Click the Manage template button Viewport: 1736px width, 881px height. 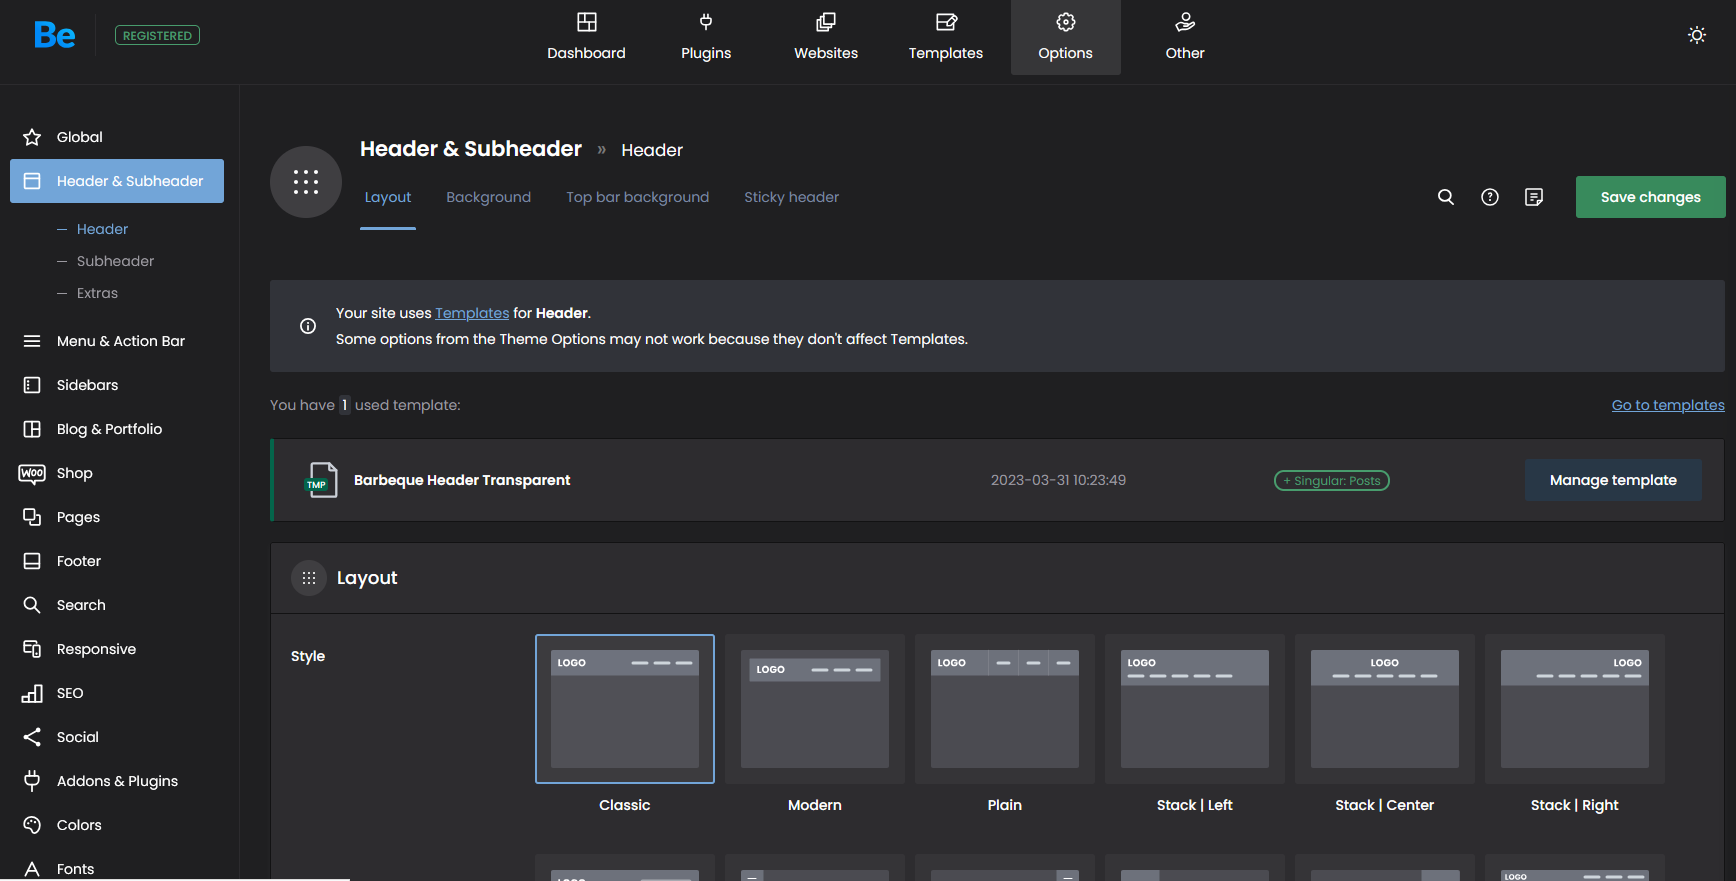(x=1613, y=480)
